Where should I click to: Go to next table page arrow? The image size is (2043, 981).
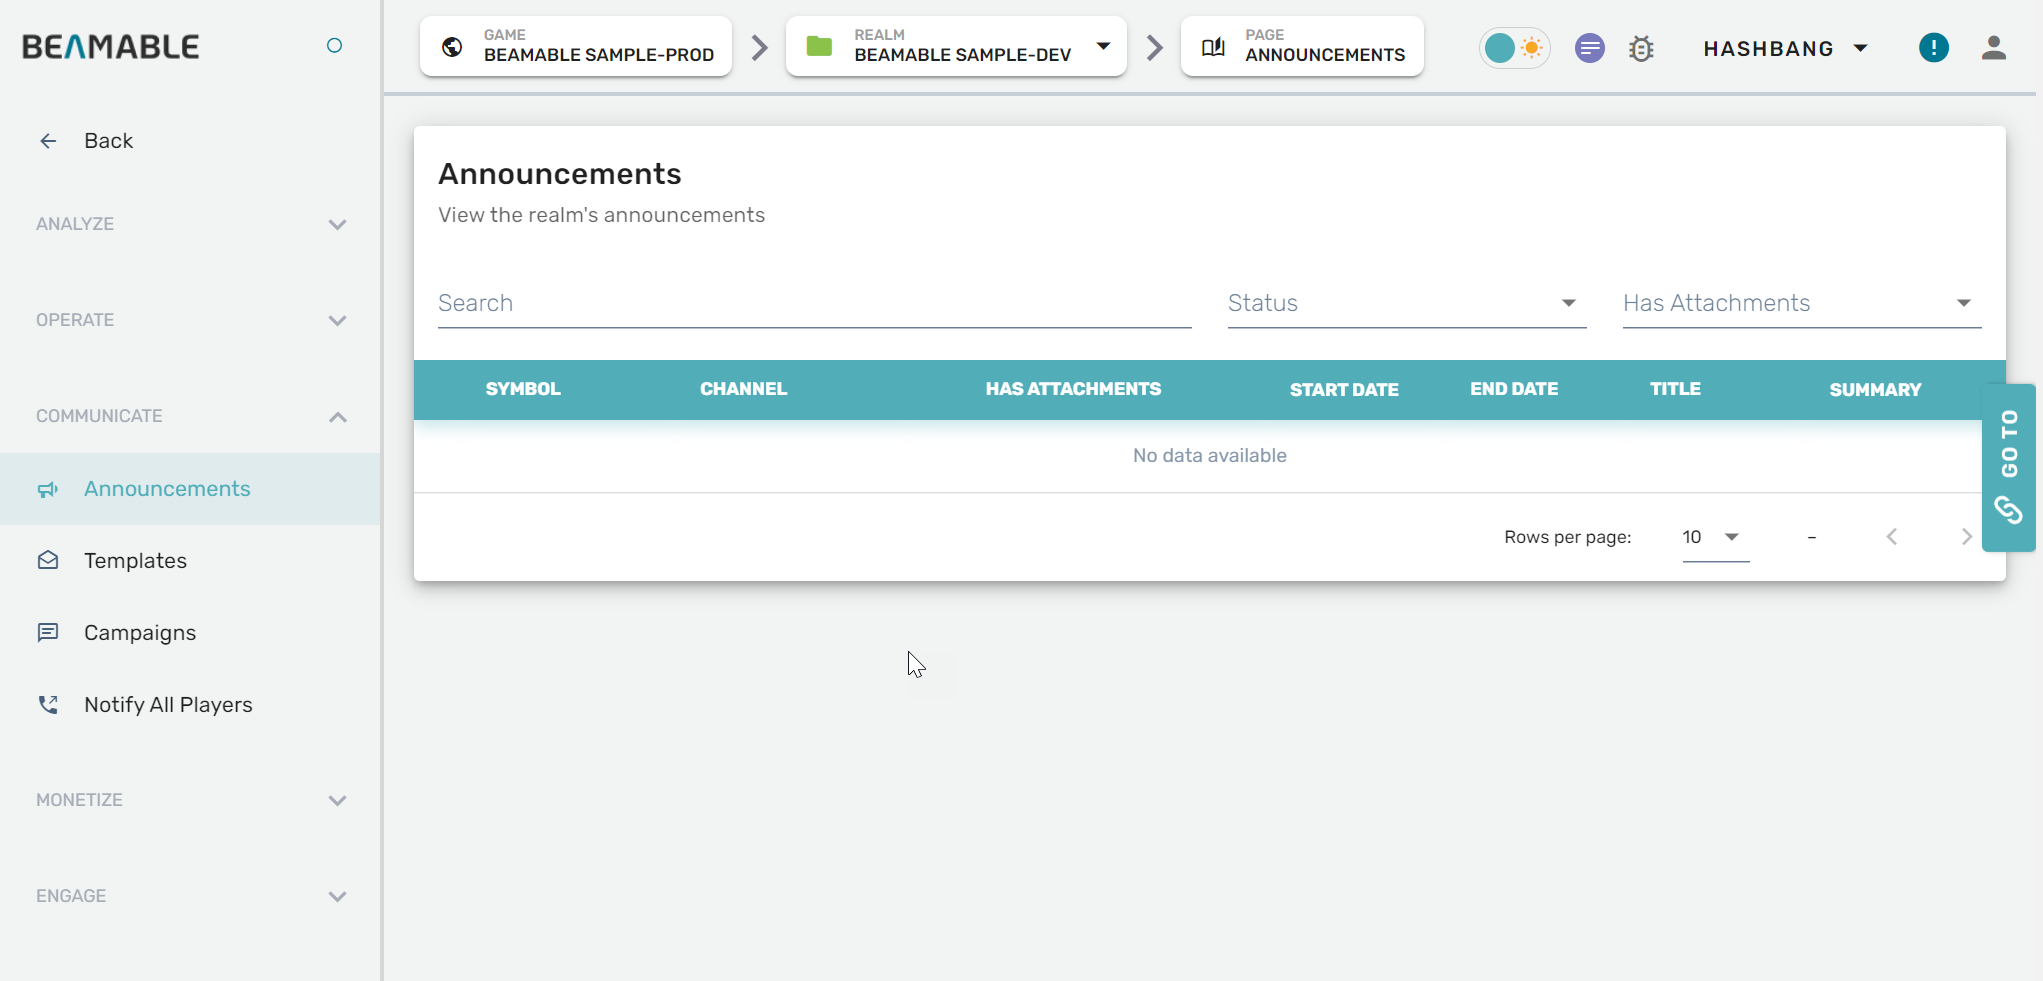click(x=1966, y=537)
